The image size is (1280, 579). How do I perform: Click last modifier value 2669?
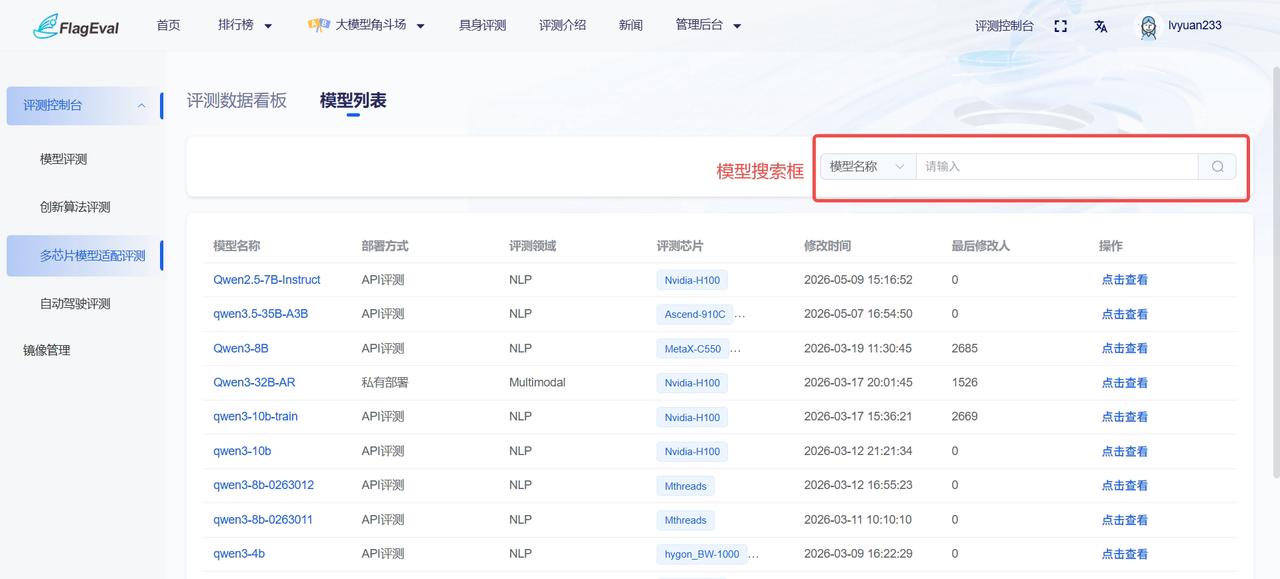(965, 416)
